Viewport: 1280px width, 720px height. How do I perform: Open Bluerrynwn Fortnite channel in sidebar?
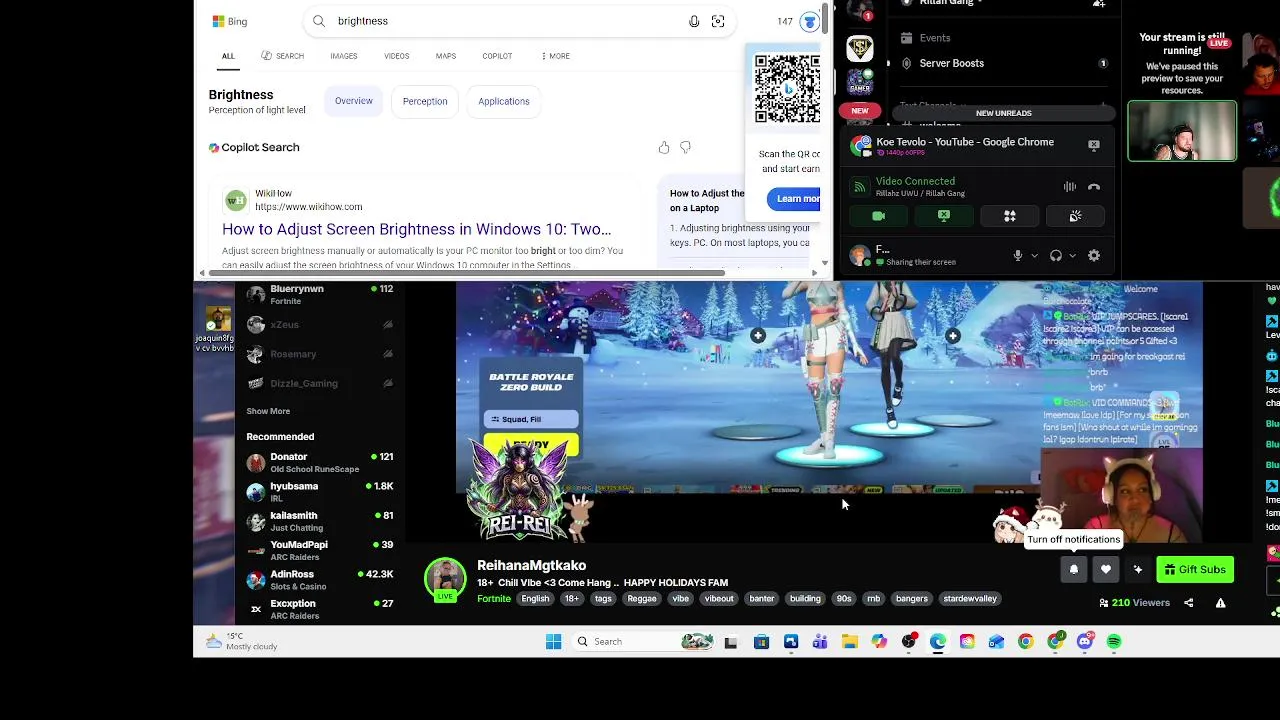click(320, 295)
